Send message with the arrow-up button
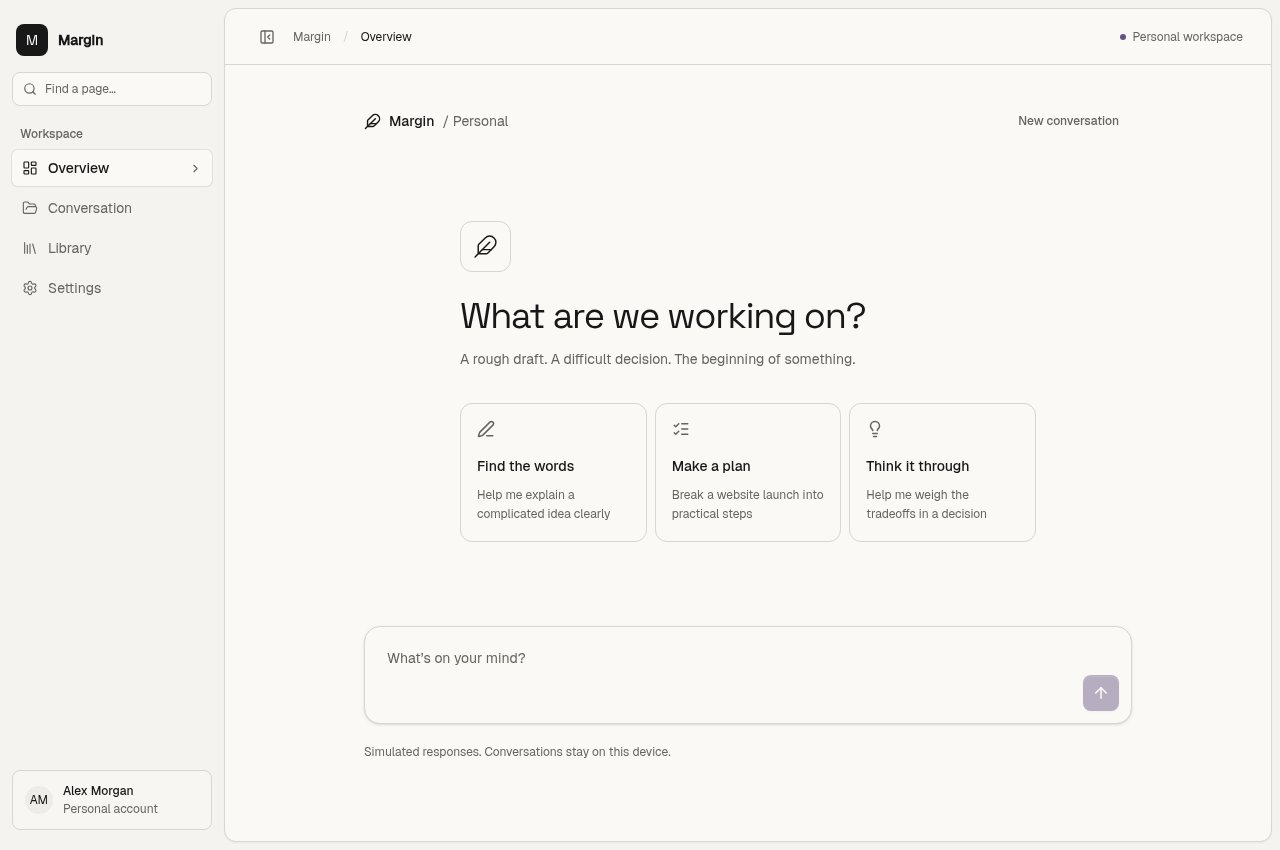Image resolution: width=1280 pixels, height=850 pixels. pyautogui.click(x=1100, y=693)
